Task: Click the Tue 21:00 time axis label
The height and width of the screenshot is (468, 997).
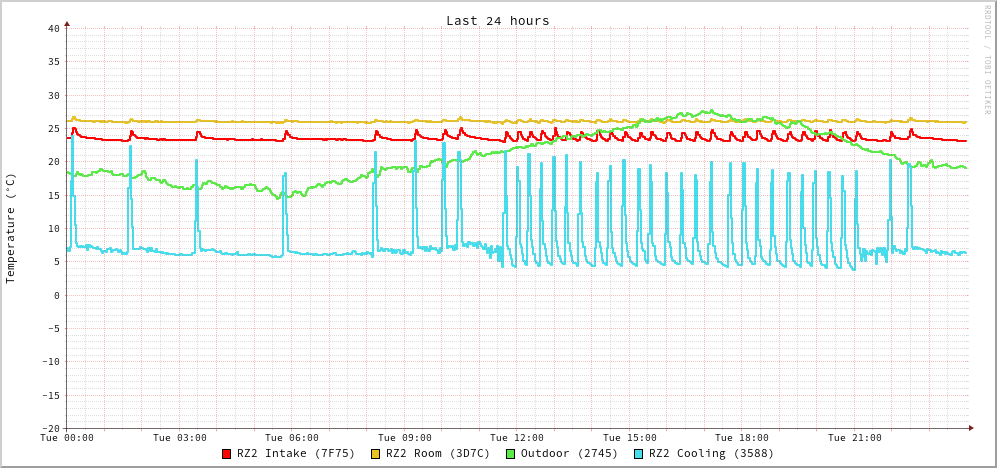Action: (x=855, y=438)
